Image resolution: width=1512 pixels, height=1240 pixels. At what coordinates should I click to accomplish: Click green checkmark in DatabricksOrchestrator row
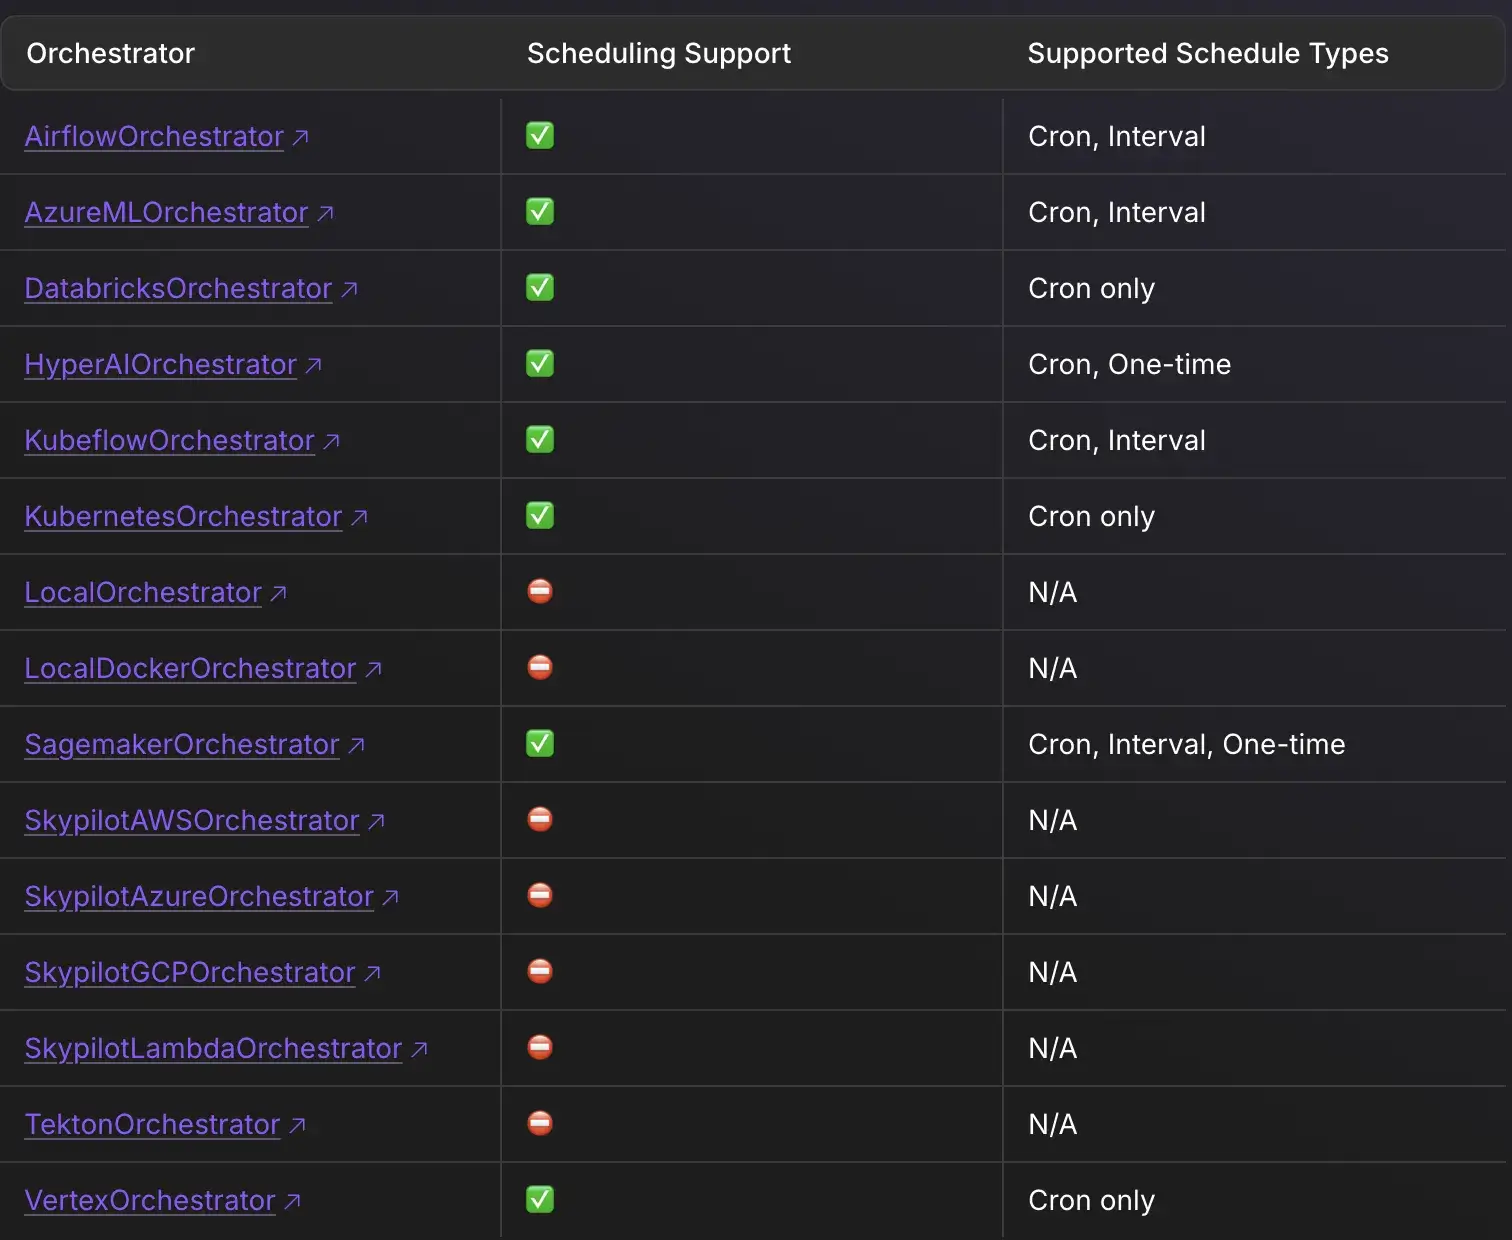(540, 288)
